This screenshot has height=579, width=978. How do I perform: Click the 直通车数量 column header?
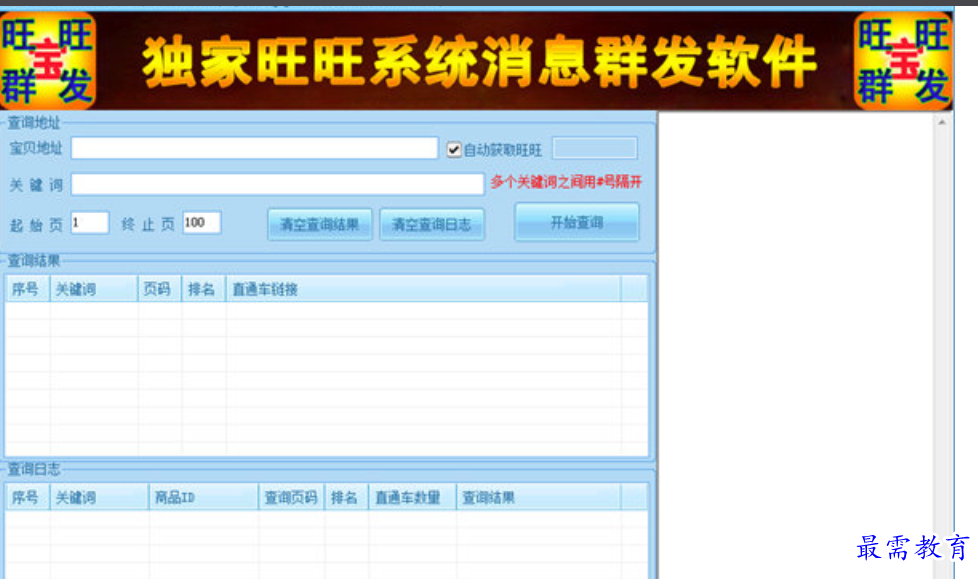point(412,497)
